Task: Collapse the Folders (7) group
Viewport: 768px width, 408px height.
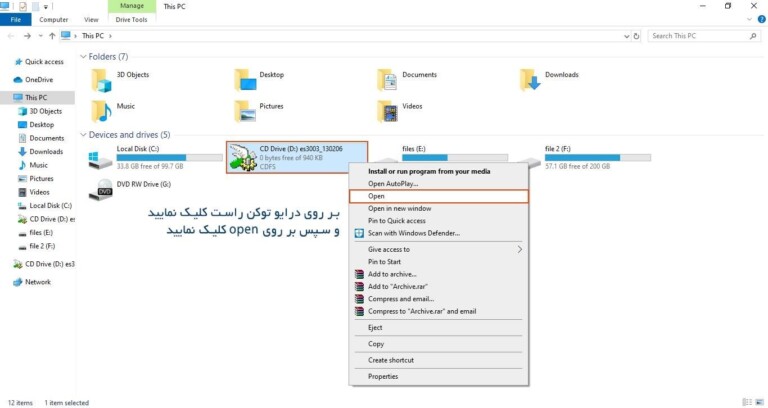Action: click(x=83, y=57)
